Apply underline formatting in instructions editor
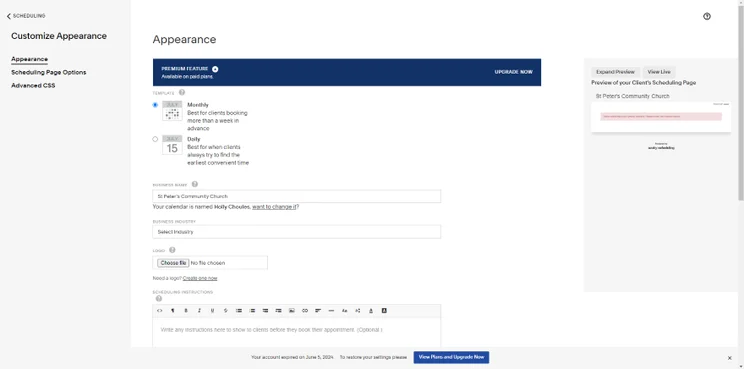 213,311
